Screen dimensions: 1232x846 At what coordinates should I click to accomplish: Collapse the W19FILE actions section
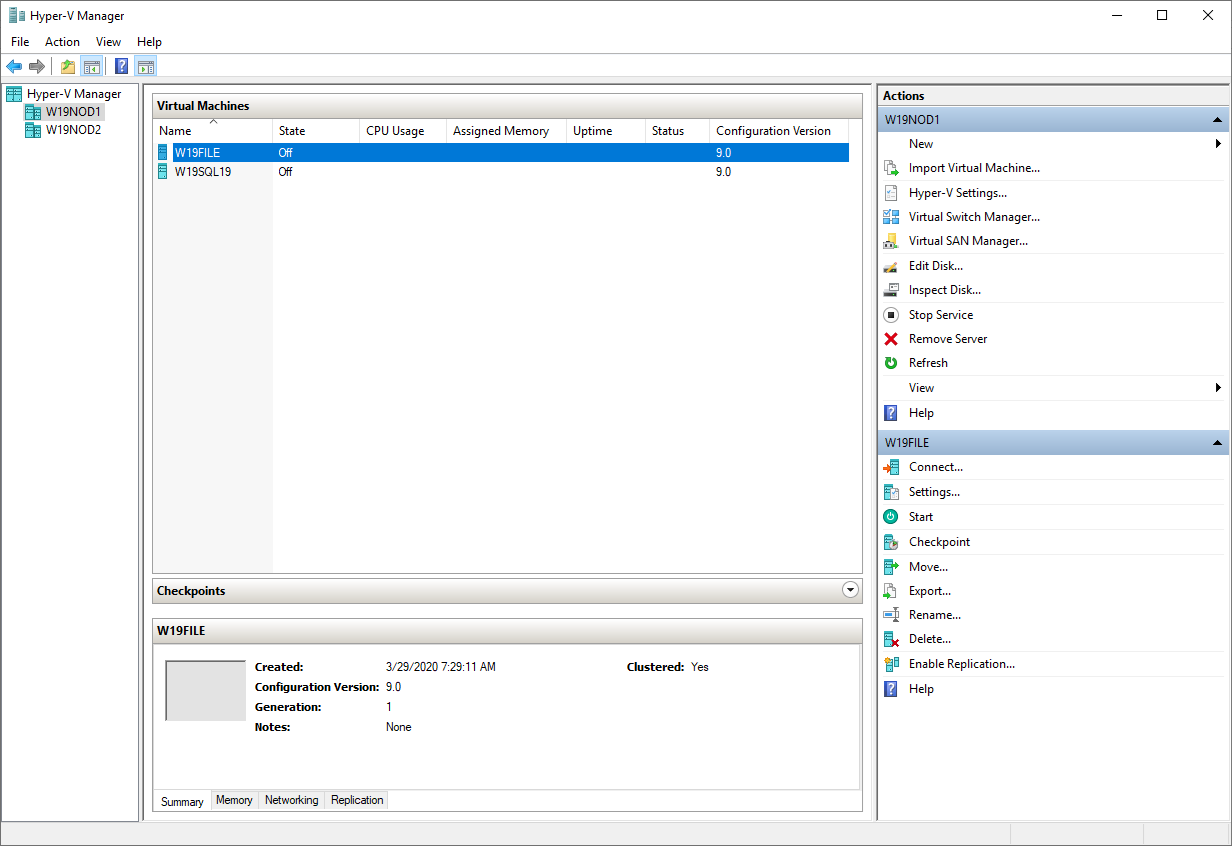click(1217, 442)
